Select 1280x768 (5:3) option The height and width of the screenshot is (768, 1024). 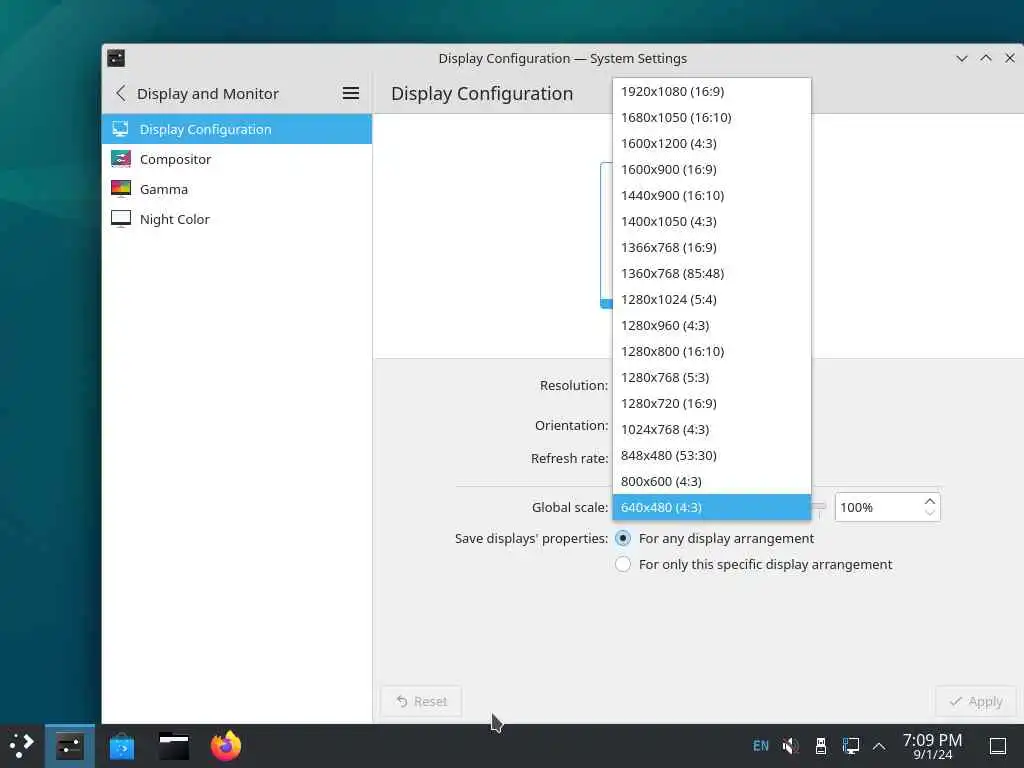(712, 377)
